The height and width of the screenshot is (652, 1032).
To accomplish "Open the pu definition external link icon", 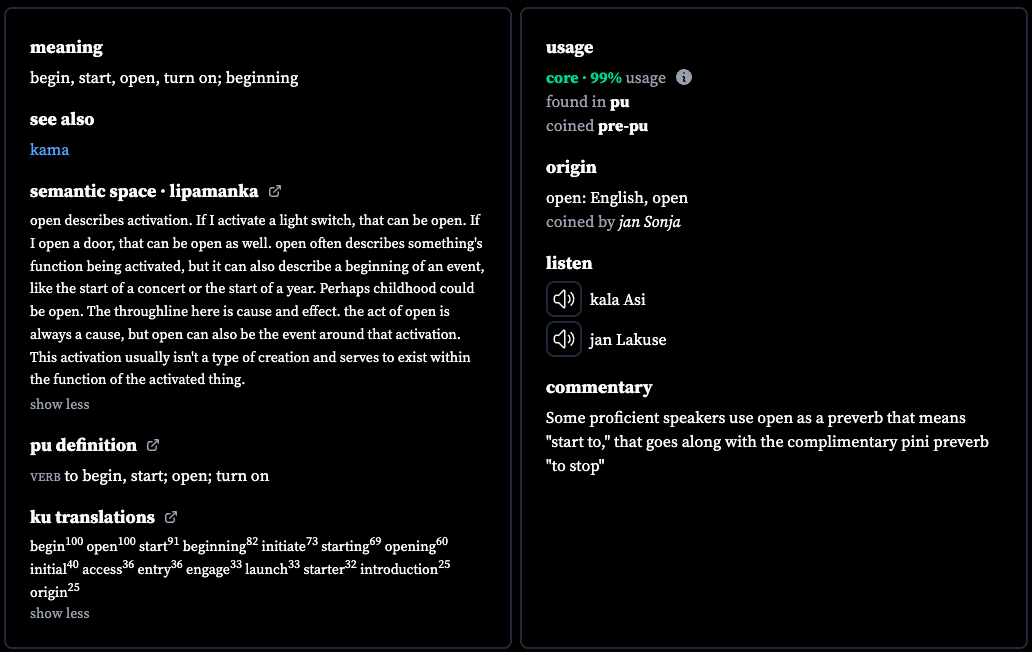I will 153,445.
